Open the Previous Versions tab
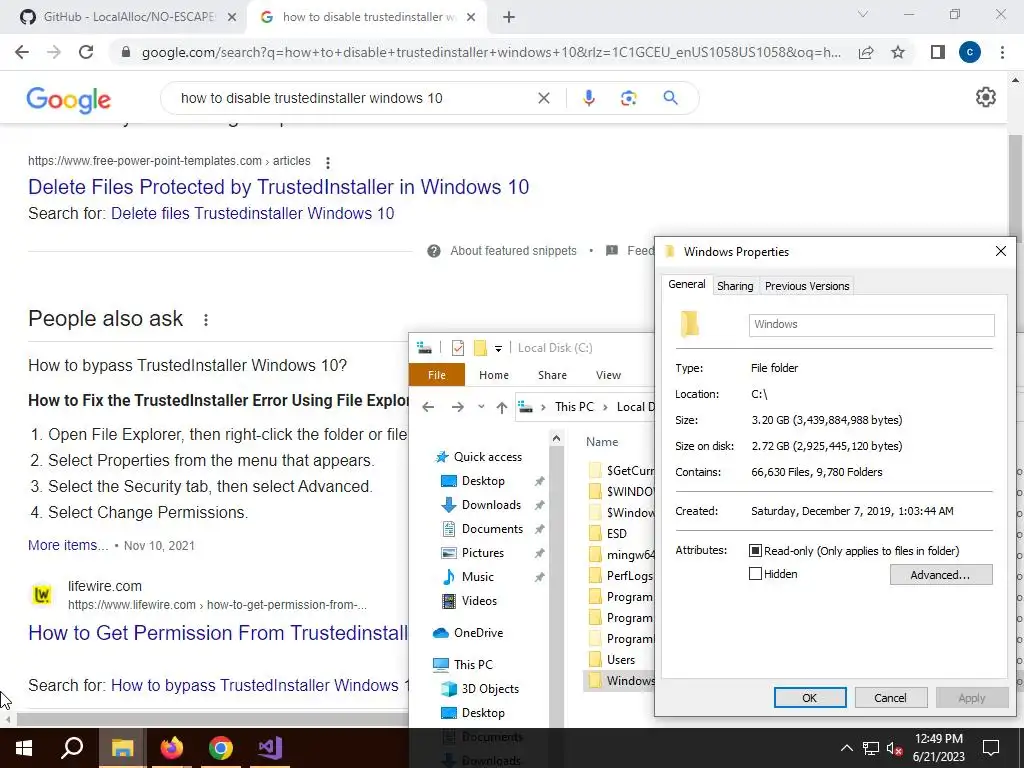 click(807, 286)
